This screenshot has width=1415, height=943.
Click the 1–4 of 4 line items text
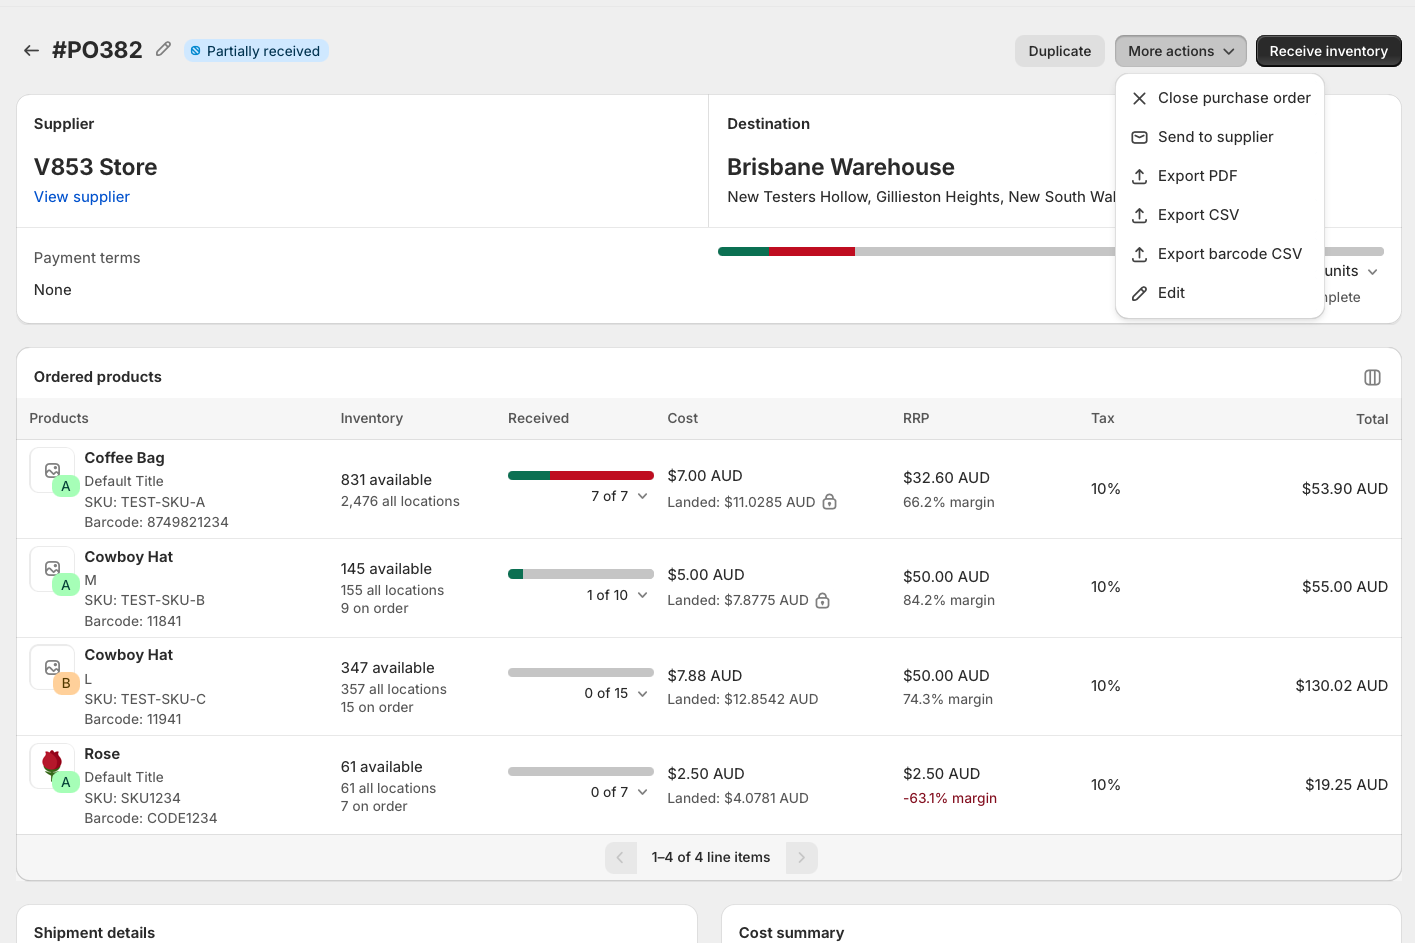click(711, 857)
